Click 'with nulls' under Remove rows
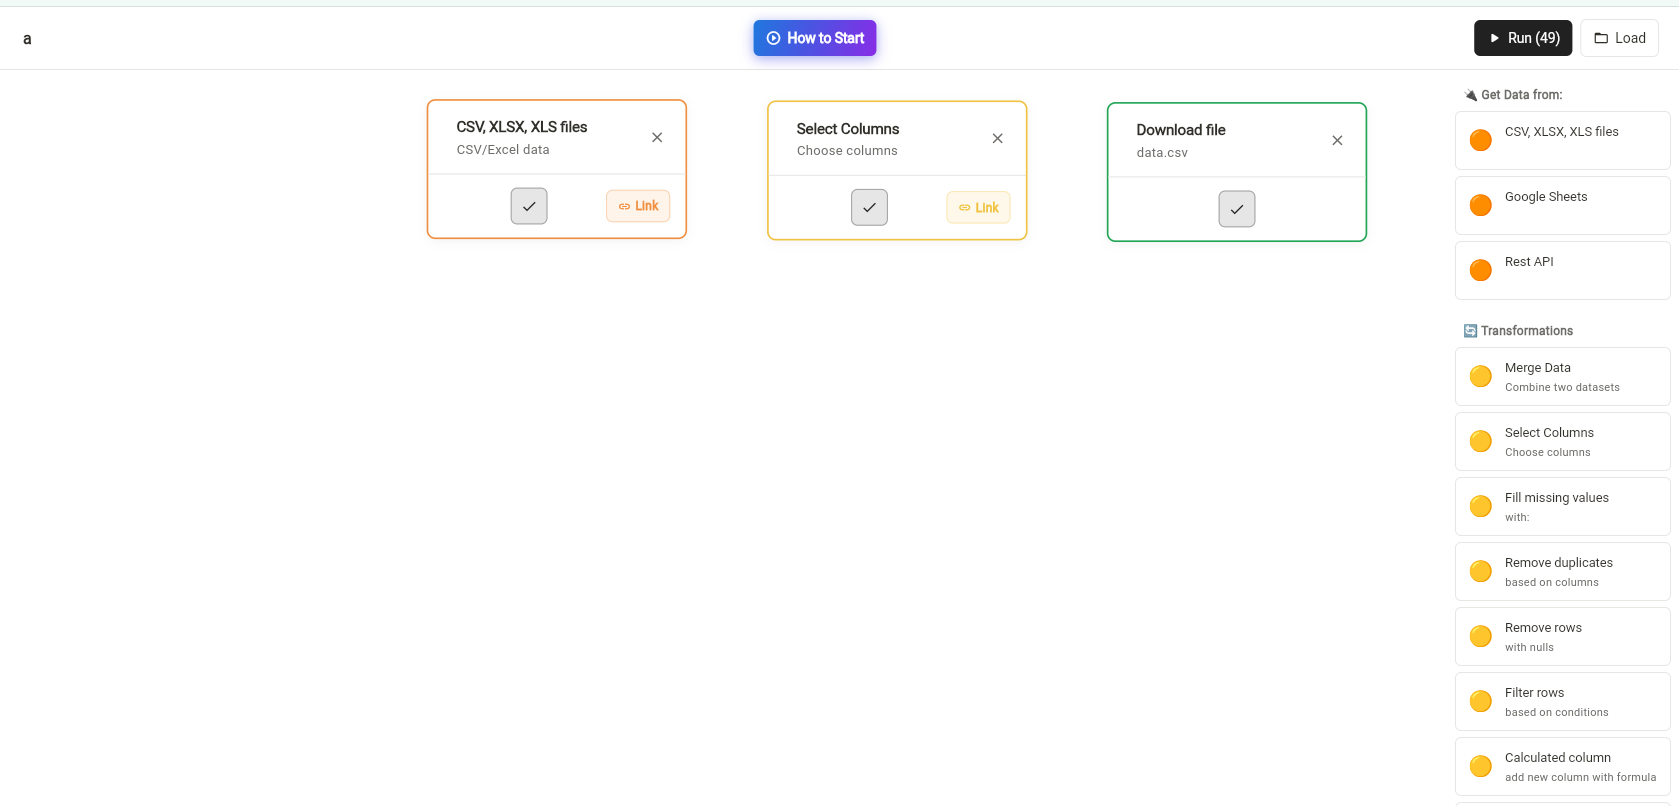The height and width of the screenshot is (806, 1679). pyautogui.click(x=1529, y=648)
